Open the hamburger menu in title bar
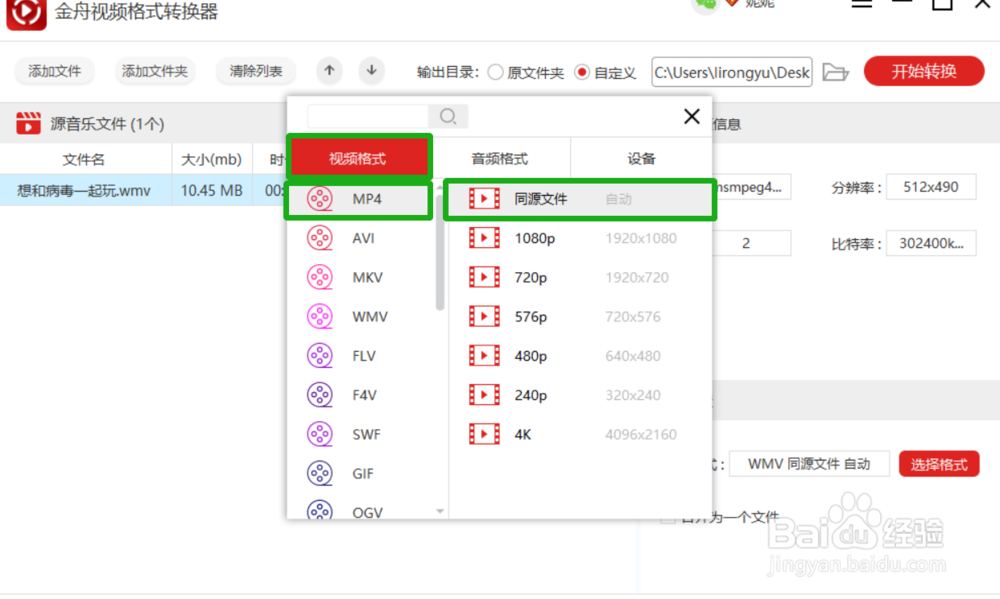Screen dimensions: 1000x599 (x=861, y=4)
